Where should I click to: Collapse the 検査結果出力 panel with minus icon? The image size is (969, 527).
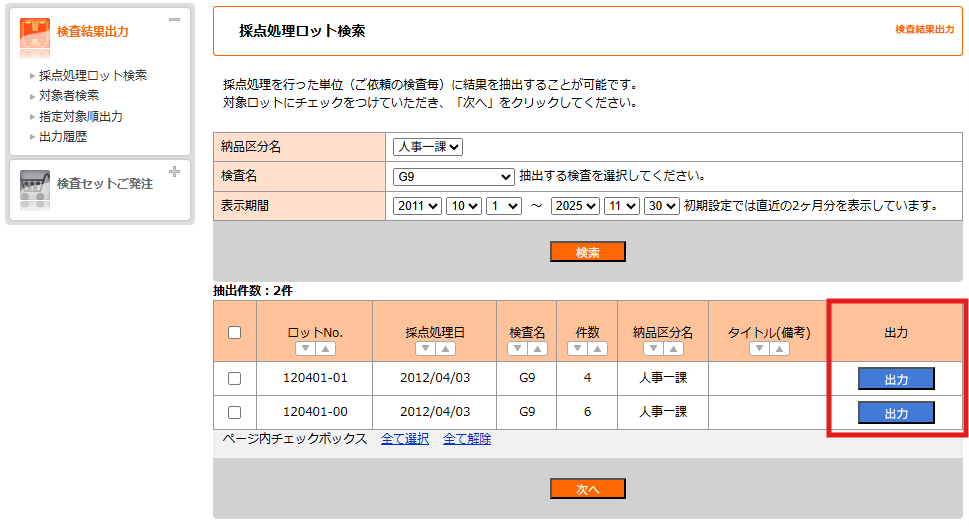coord(175,19)
